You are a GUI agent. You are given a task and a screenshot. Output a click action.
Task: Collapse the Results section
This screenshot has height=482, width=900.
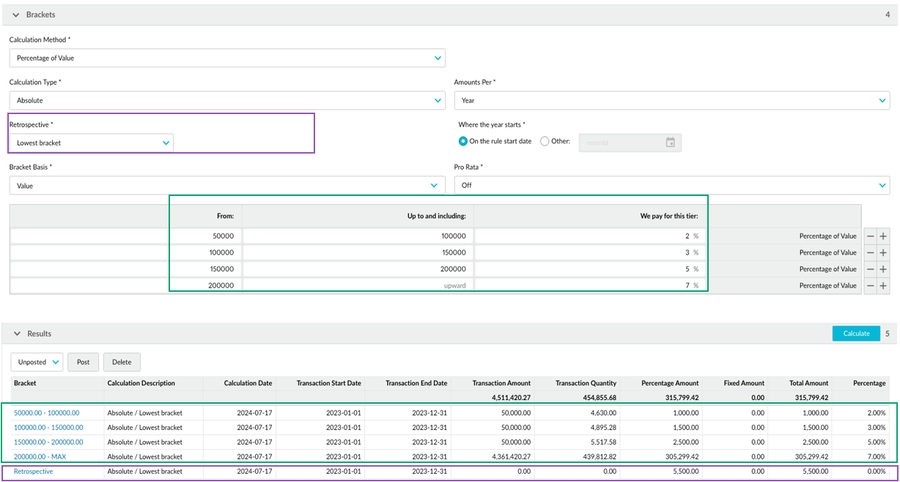16,333
